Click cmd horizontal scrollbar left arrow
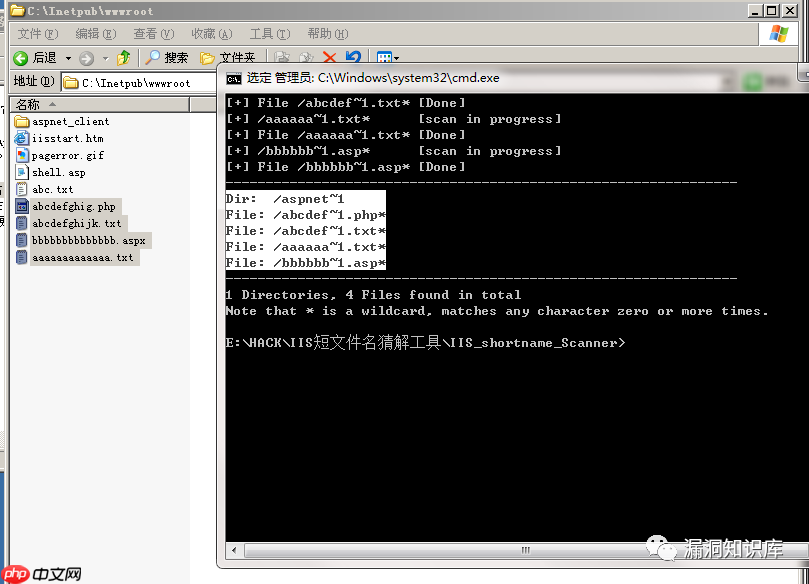This screenshot has width=809, height=584. tap(234, 550)
